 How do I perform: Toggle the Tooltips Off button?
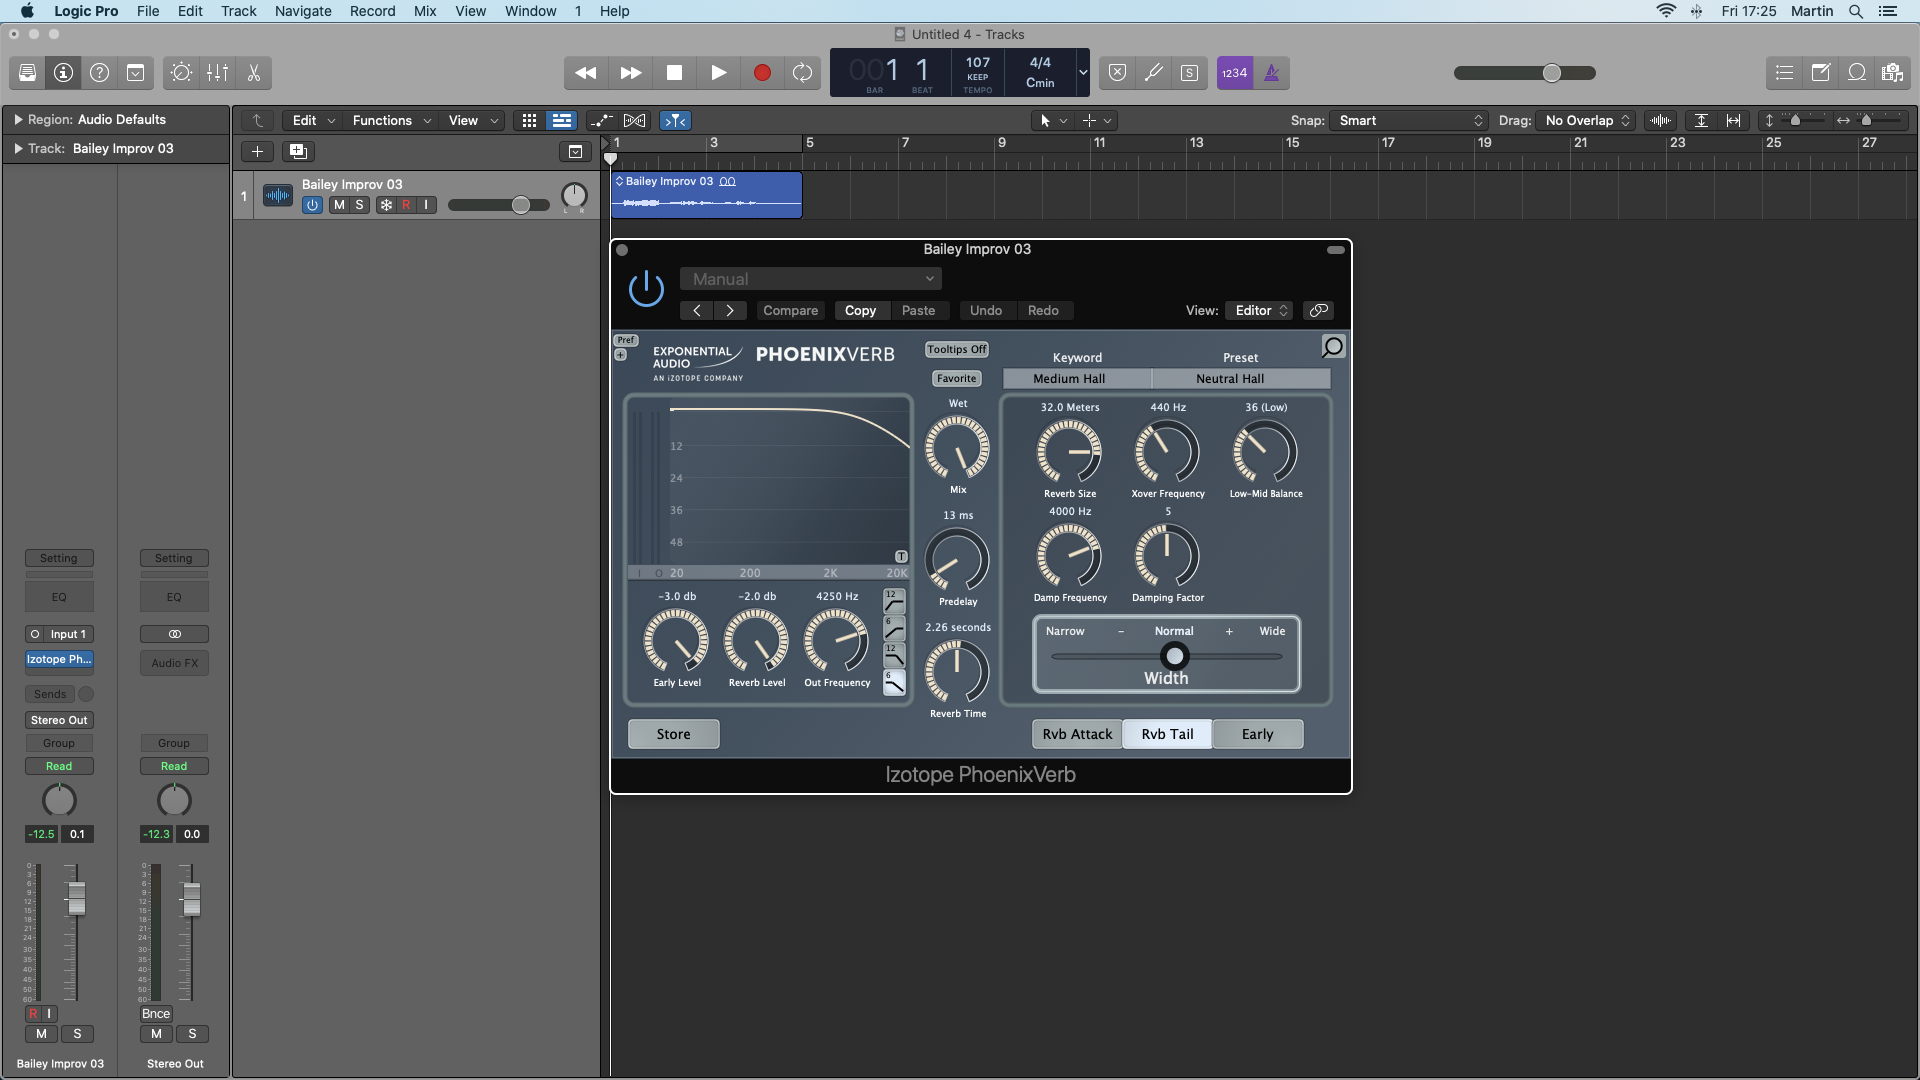(x=957, y=349)
